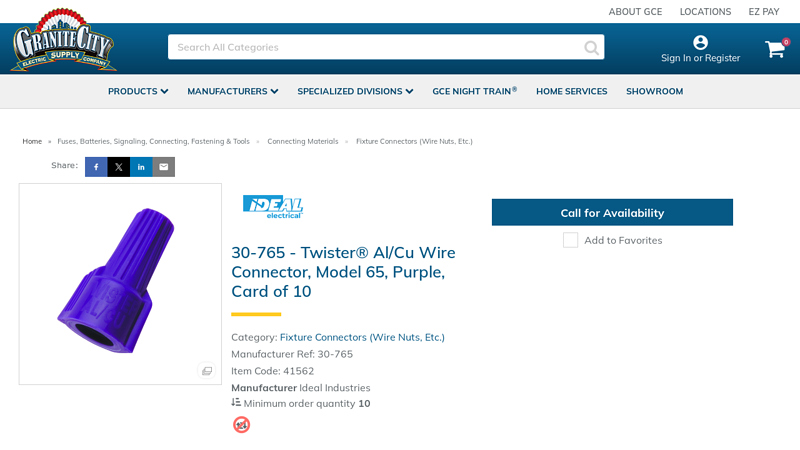Click the Ideal Electrical brand logo
The image size is (800, 450).
click(x=272, y=206)
